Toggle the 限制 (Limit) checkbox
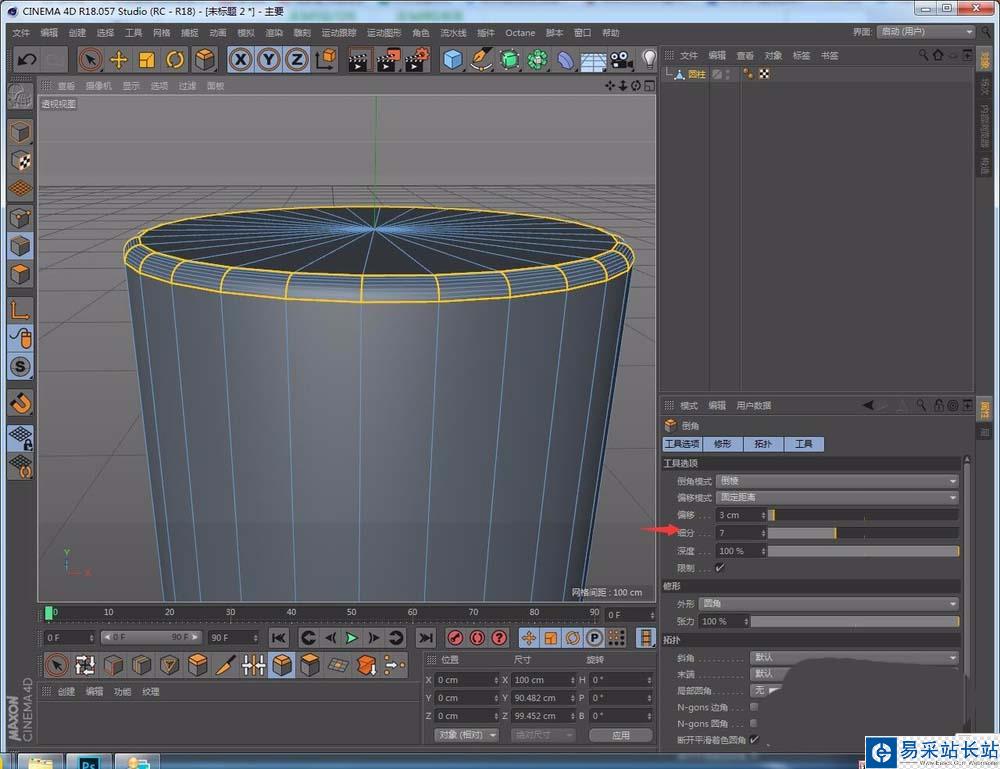This screenshot has width=1000, height=769. (720, 568)
